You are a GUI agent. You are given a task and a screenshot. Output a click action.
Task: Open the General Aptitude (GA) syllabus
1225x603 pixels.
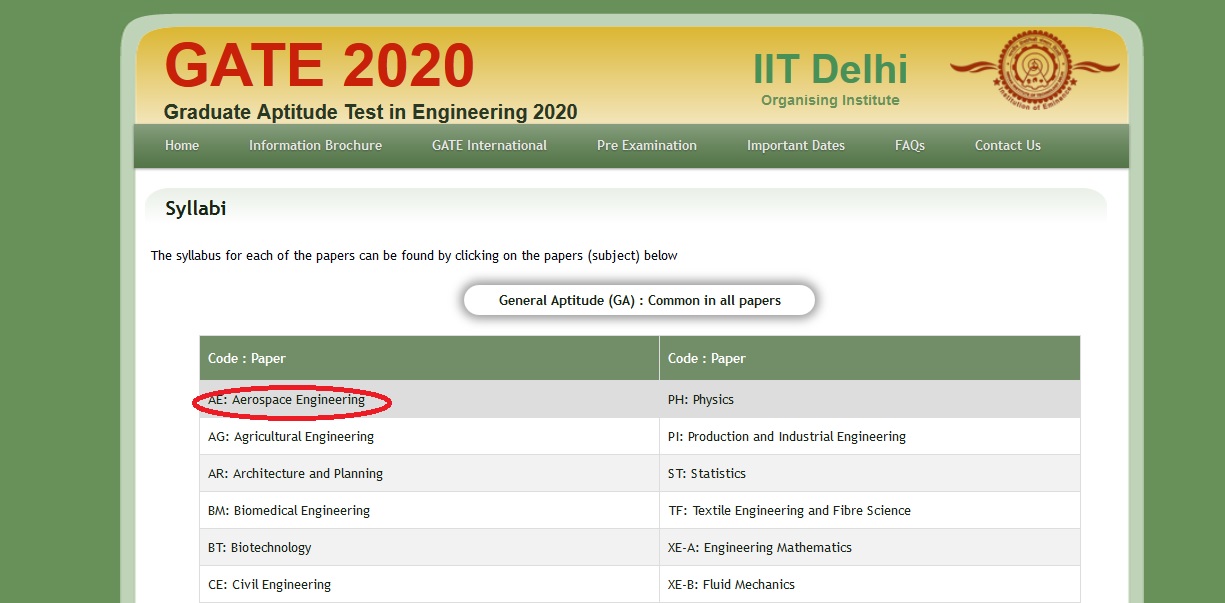click(x=639, y=299)
